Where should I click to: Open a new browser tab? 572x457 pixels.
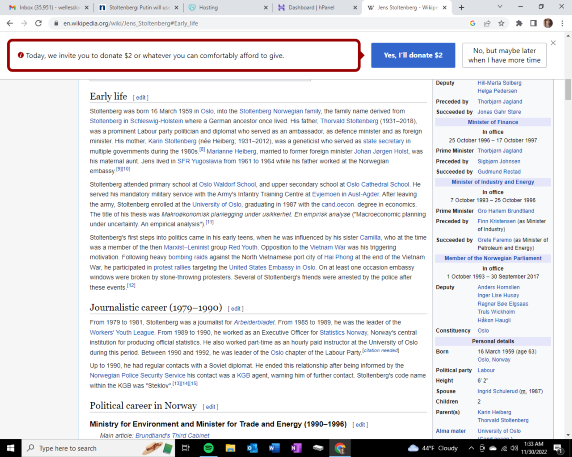click(461, 7)
